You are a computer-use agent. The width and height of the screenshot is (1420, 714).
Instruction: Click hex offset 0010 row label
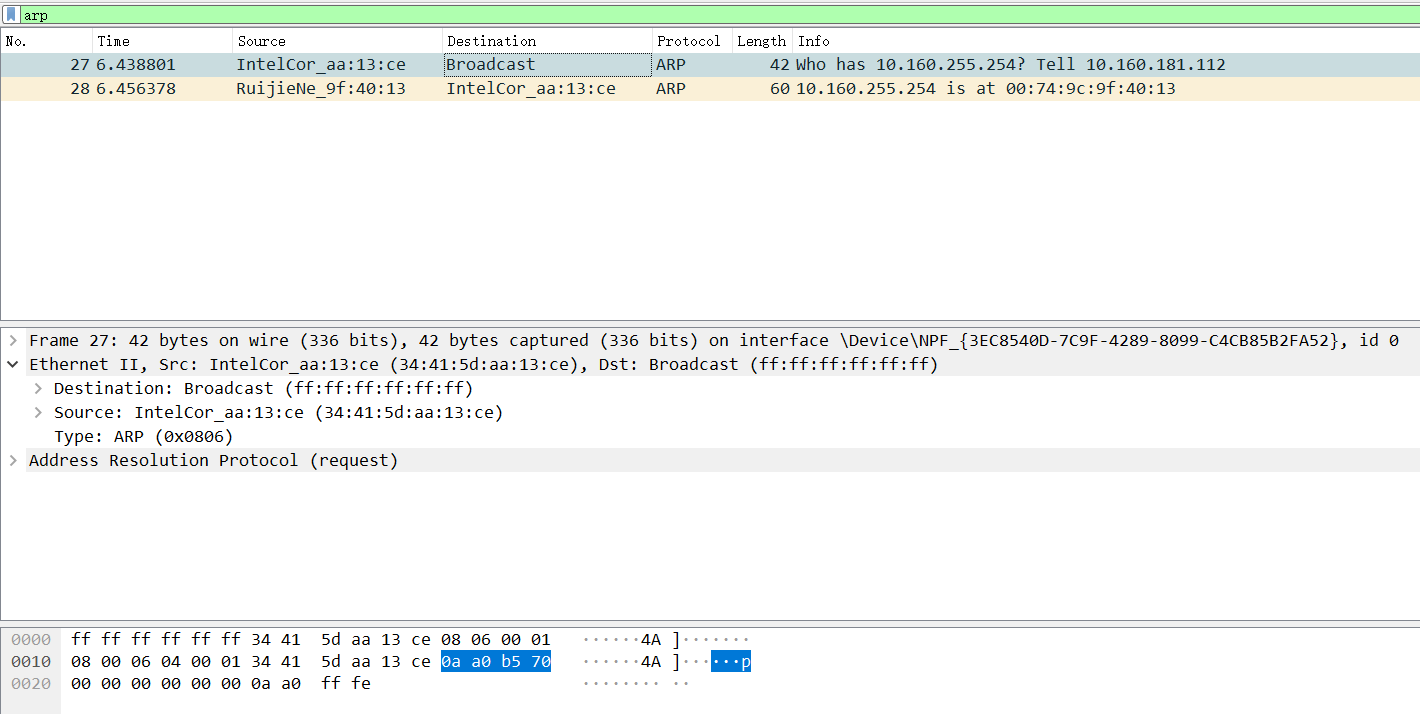pyautogui.click(x=31, y=662)
